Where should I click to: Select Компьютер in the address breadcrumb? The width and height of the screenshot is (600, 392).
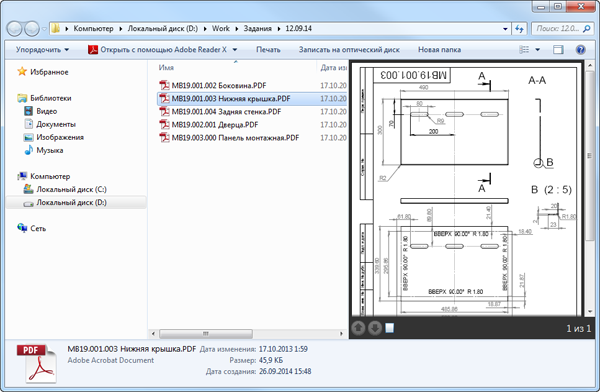tap(93, 28)
